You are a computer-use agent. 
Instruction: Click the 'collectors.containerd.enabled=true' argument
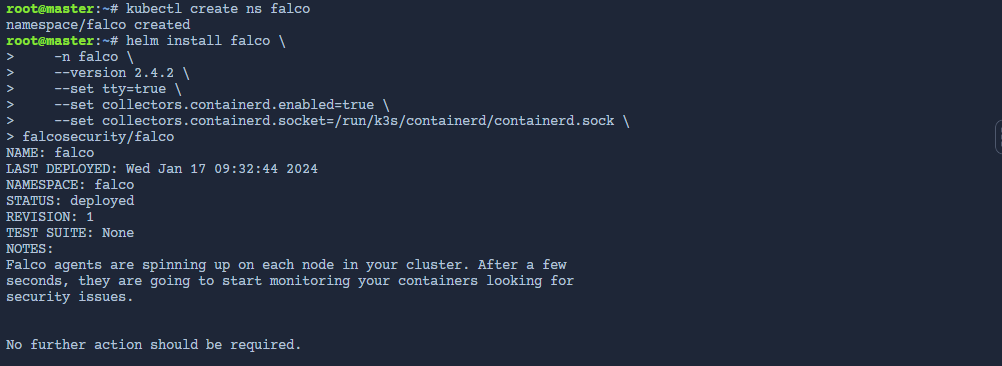238,105
